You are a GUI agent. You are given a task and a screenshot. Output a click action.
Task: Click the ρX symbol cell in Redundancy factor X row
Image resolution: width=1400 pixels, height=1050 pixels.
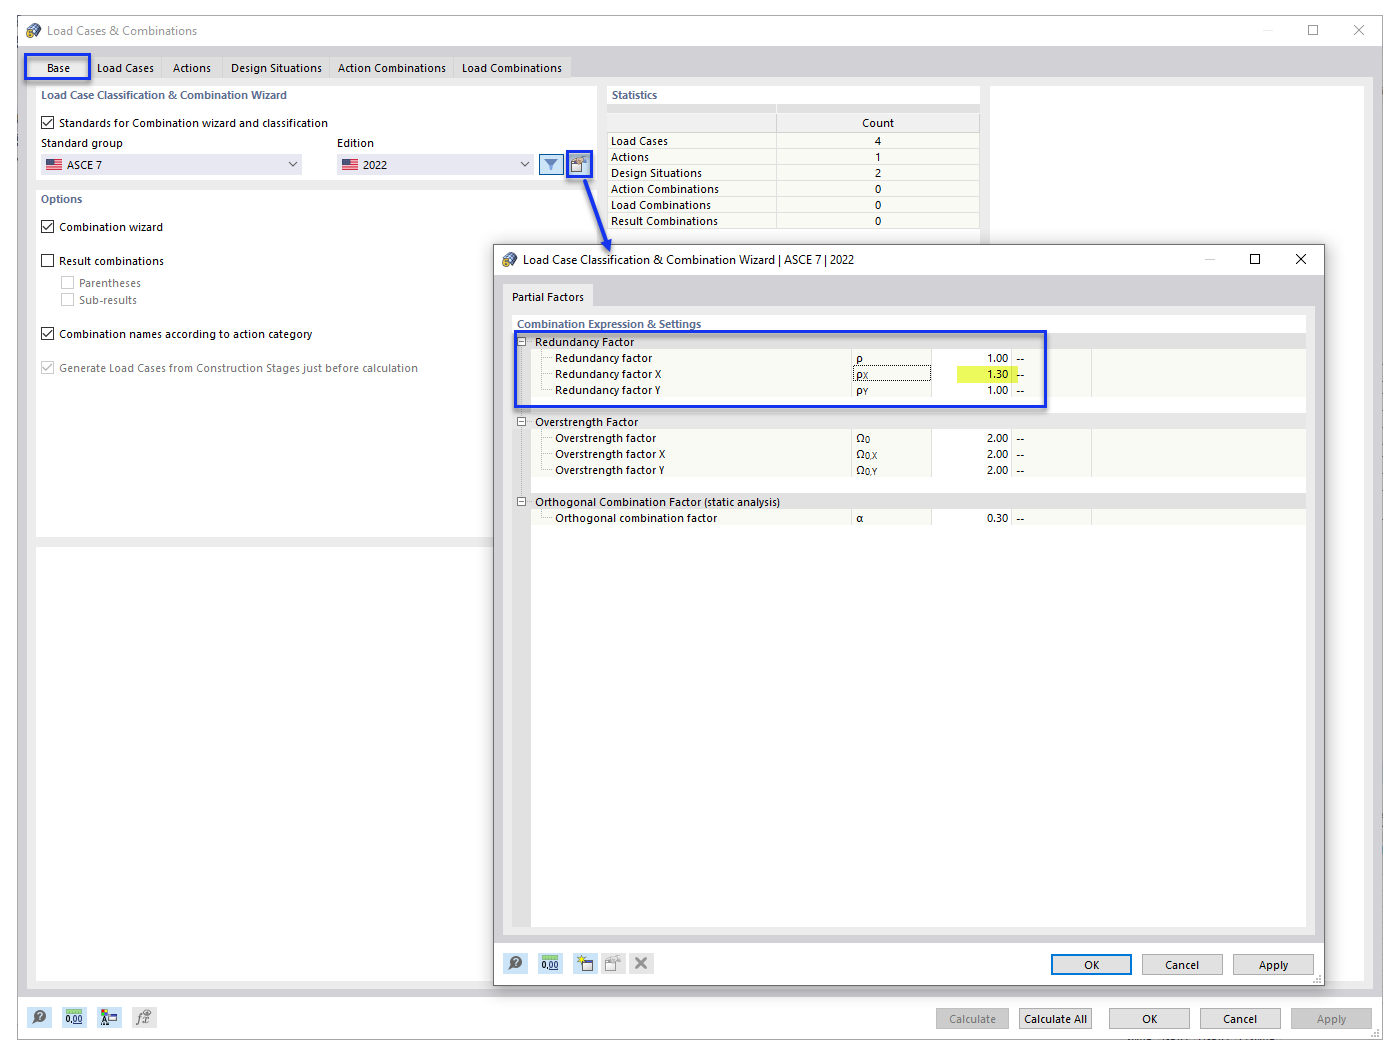point(891,374)
